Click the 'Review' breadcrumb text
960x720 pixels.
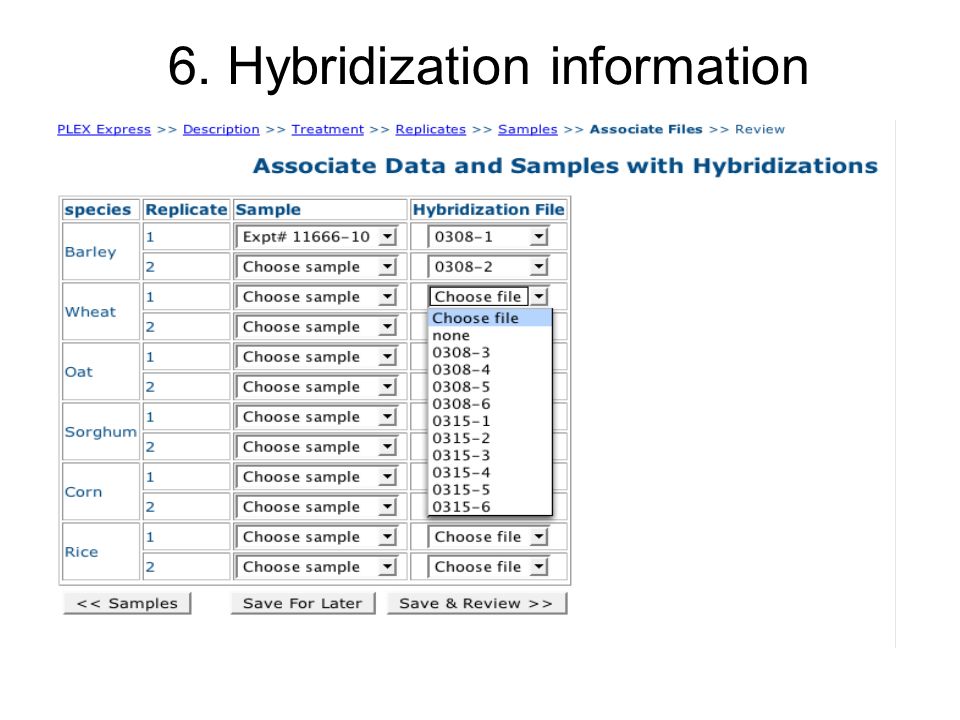click(x=760, y=130)
